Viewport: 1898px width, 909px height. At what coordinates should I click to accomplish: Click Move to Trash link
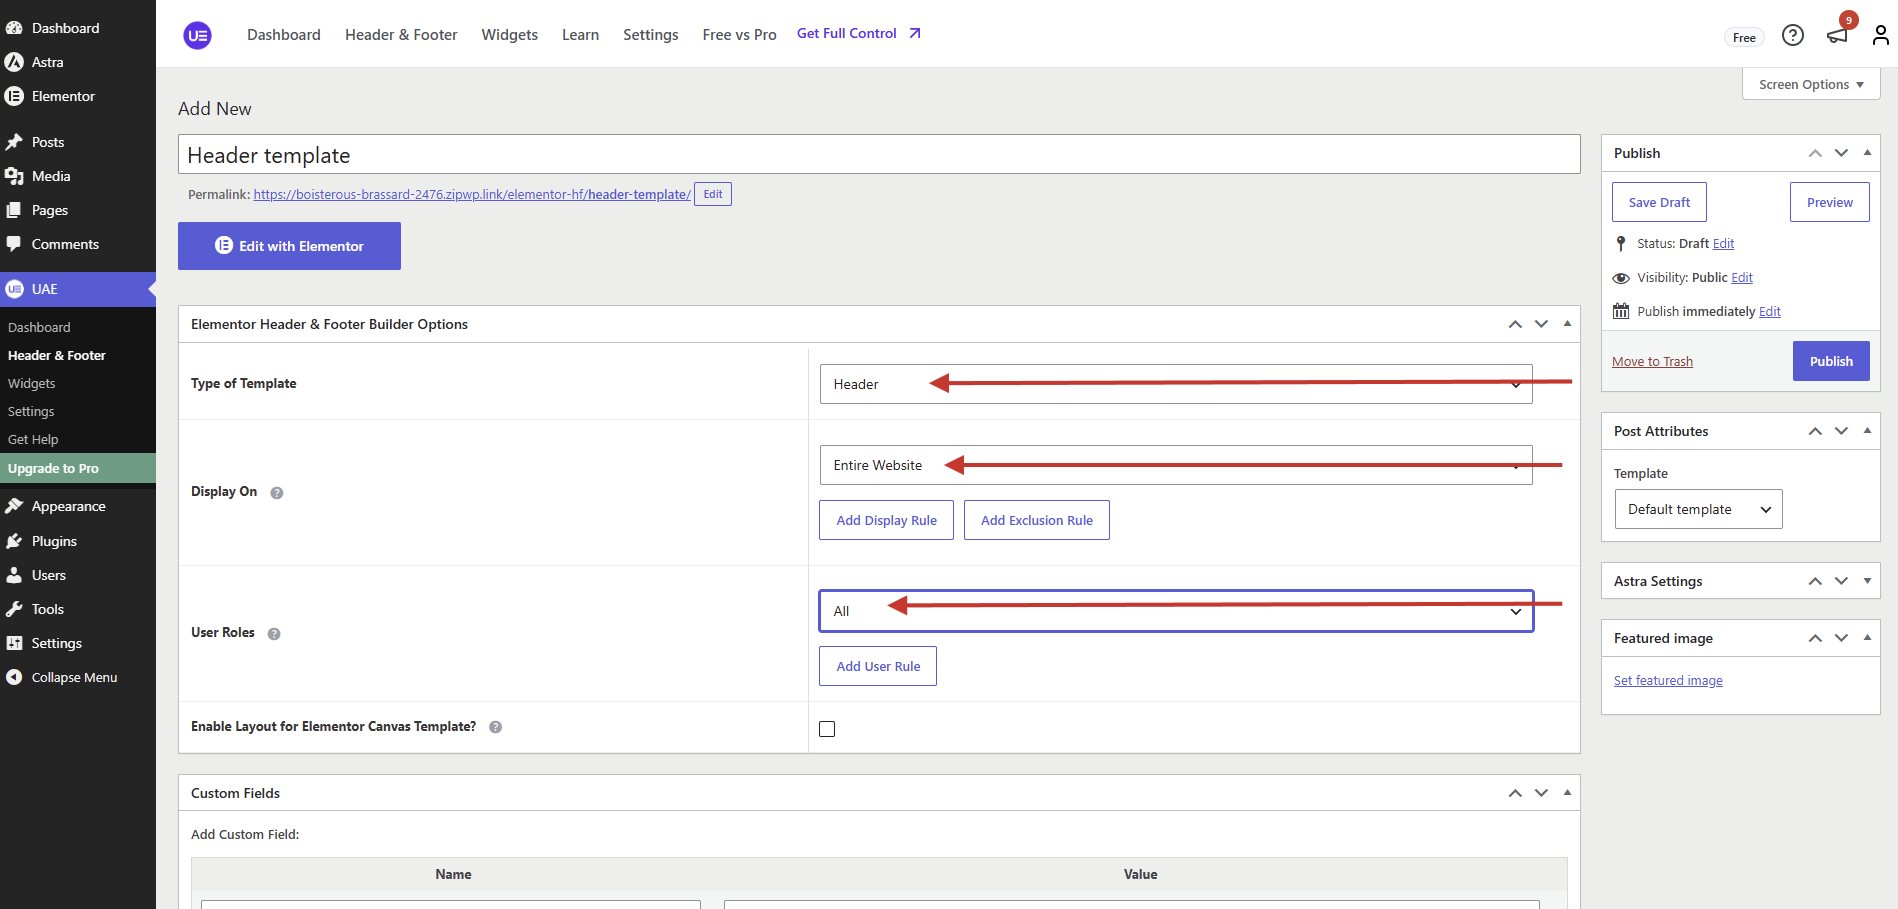(1652, 362)
